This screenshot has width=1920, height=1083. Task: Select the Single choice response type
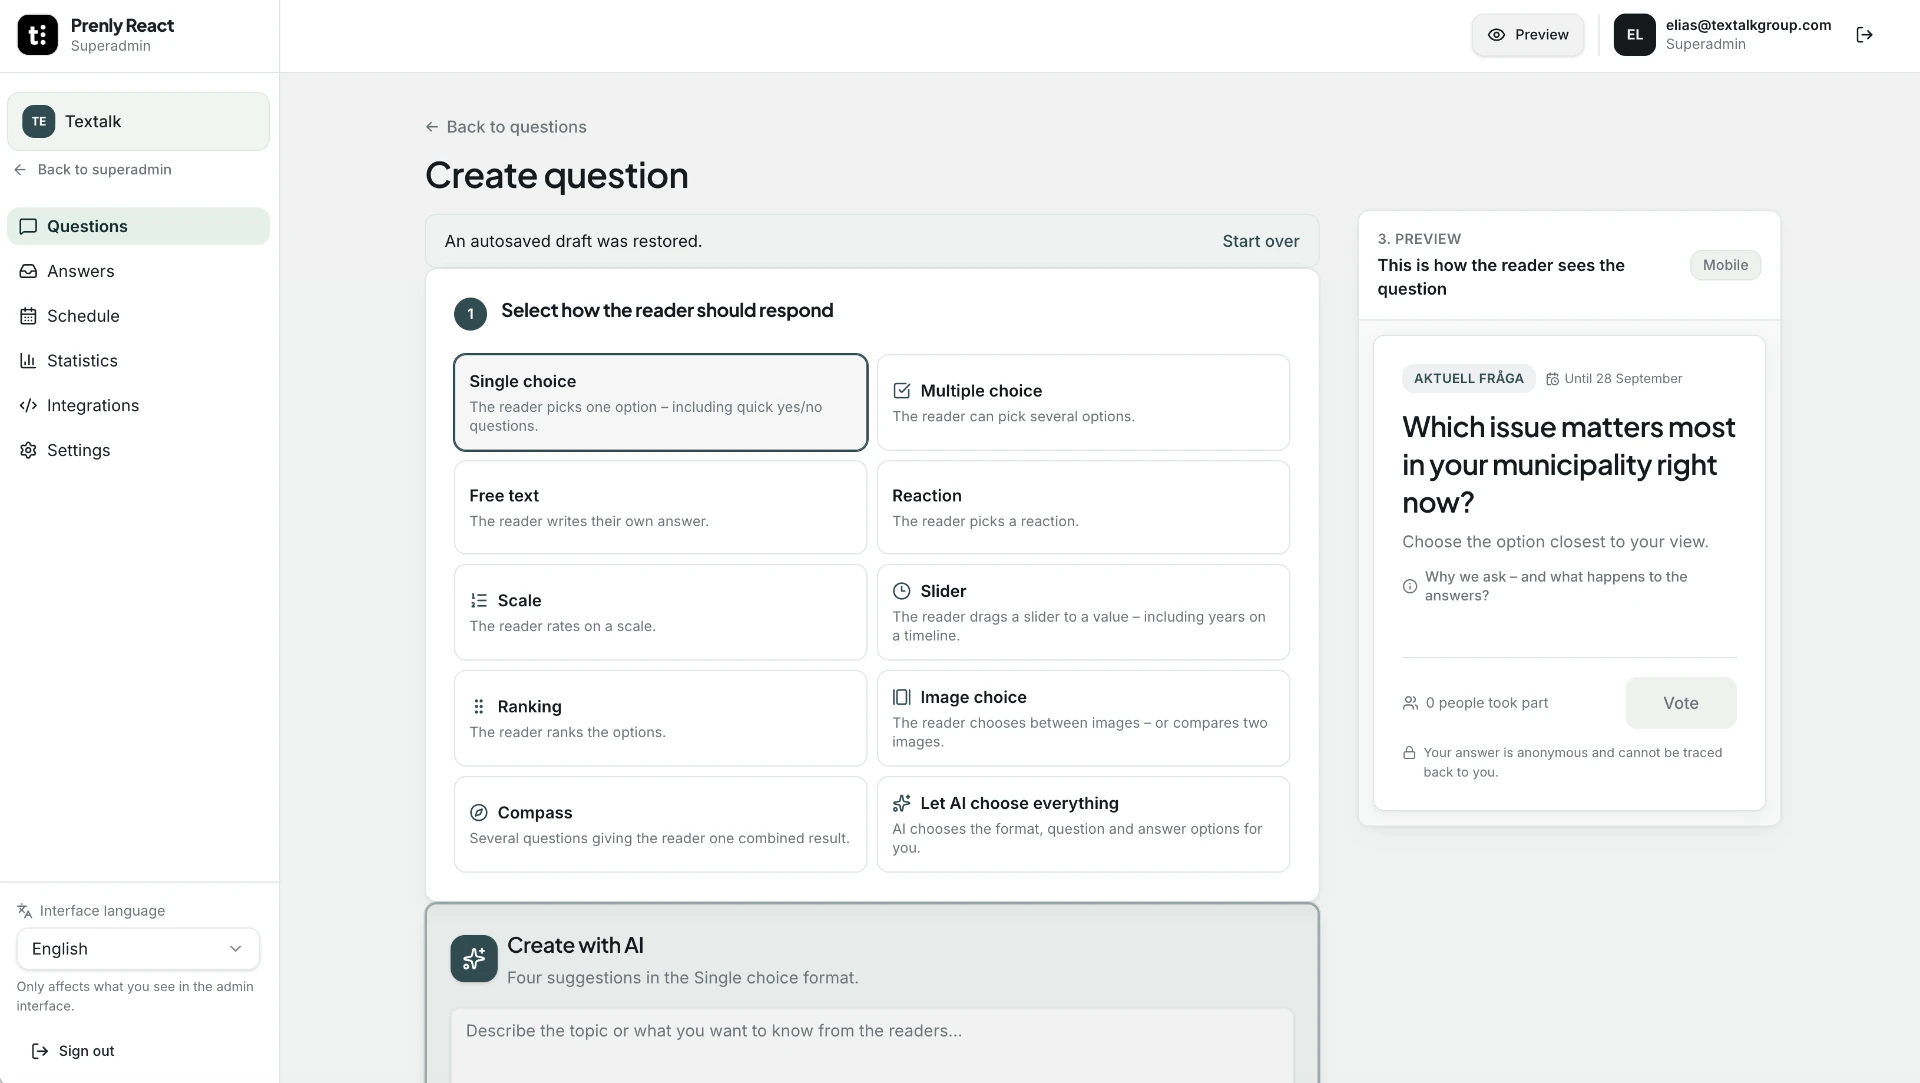pyautogui.click(x=660, y=402)
